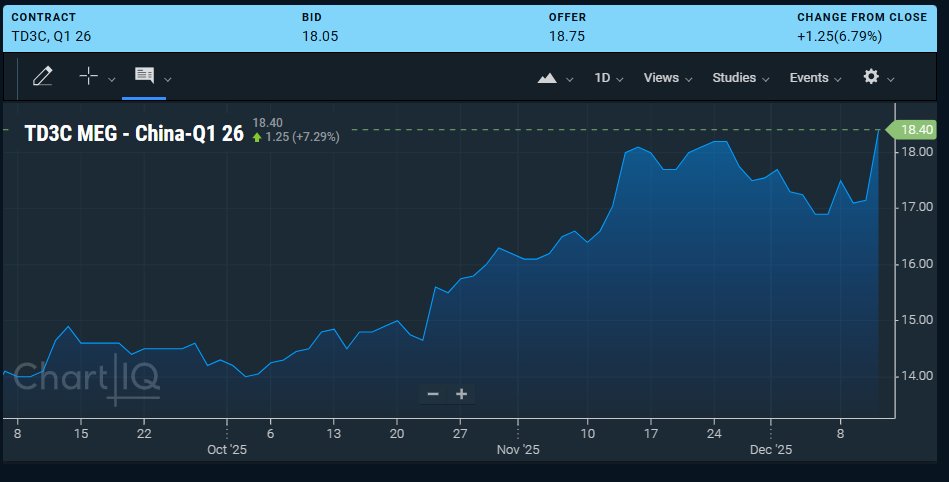The image size is (949, 482).
Task: Click the CHANGE FROM CLOSE header
Action: point(862,18)
